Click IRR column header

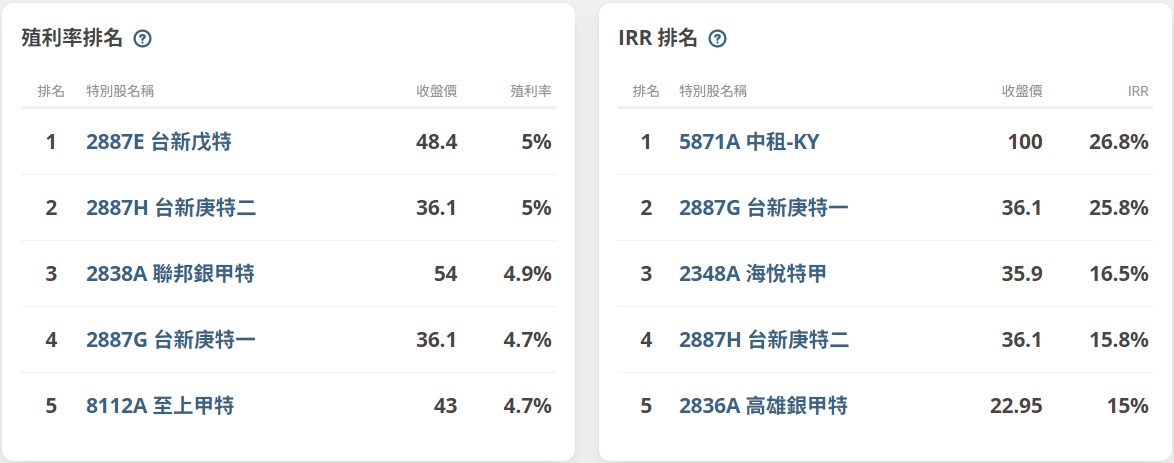click(x=1138, y=91)
